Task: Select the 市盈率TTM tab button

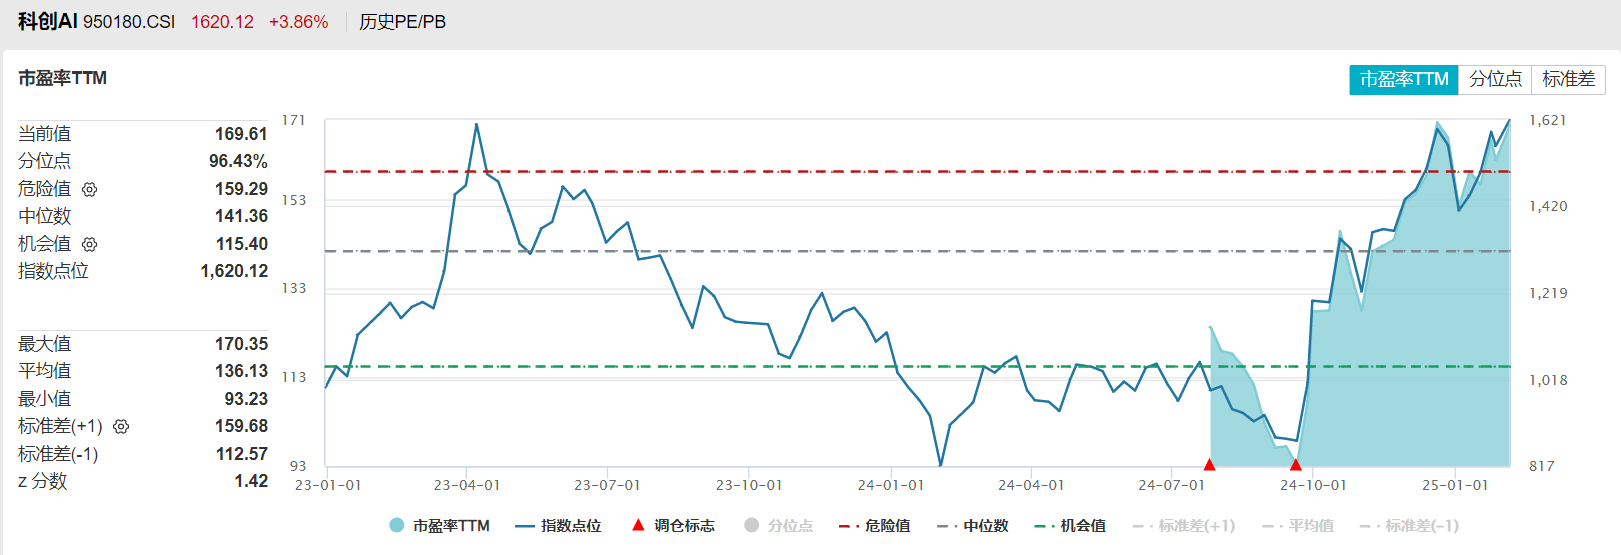Action: [x=1404, y=80]
